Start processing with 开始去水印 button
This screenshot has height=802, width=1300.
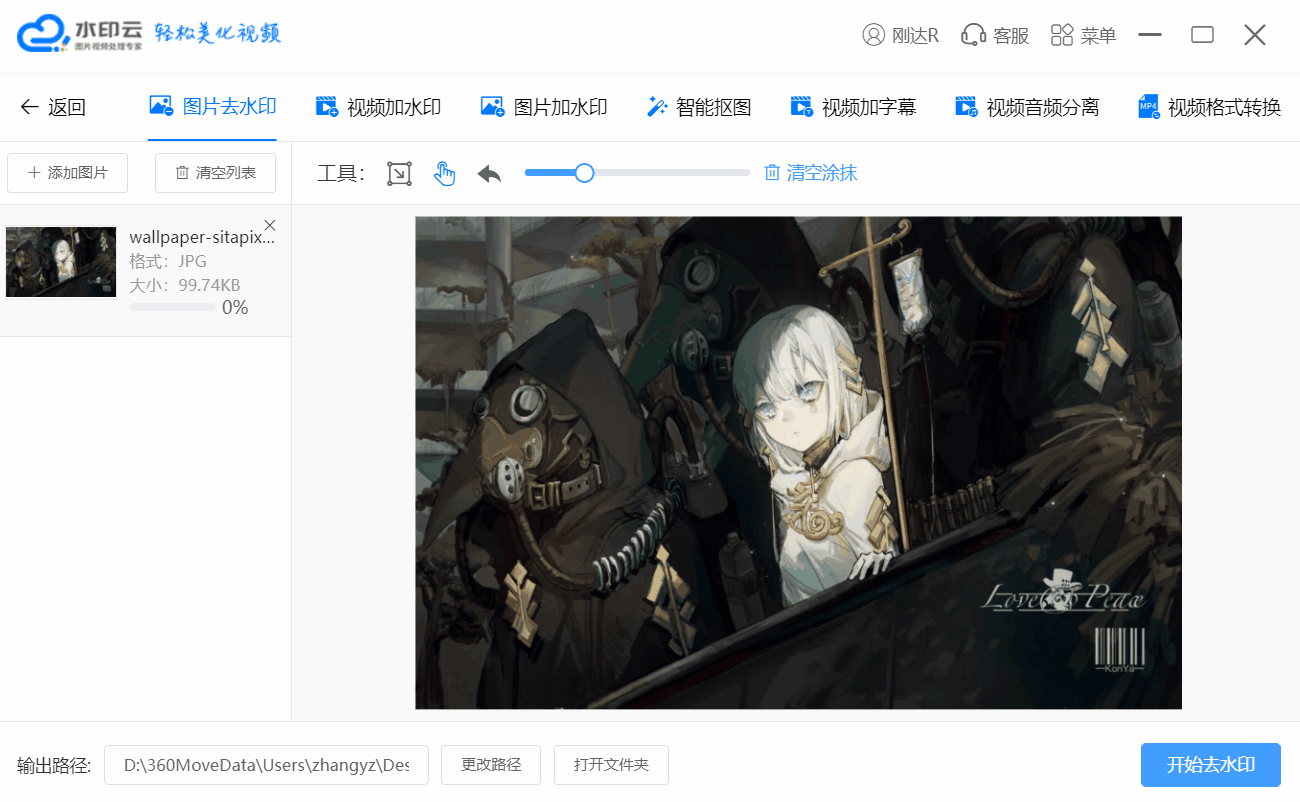tap(1210, 765)
